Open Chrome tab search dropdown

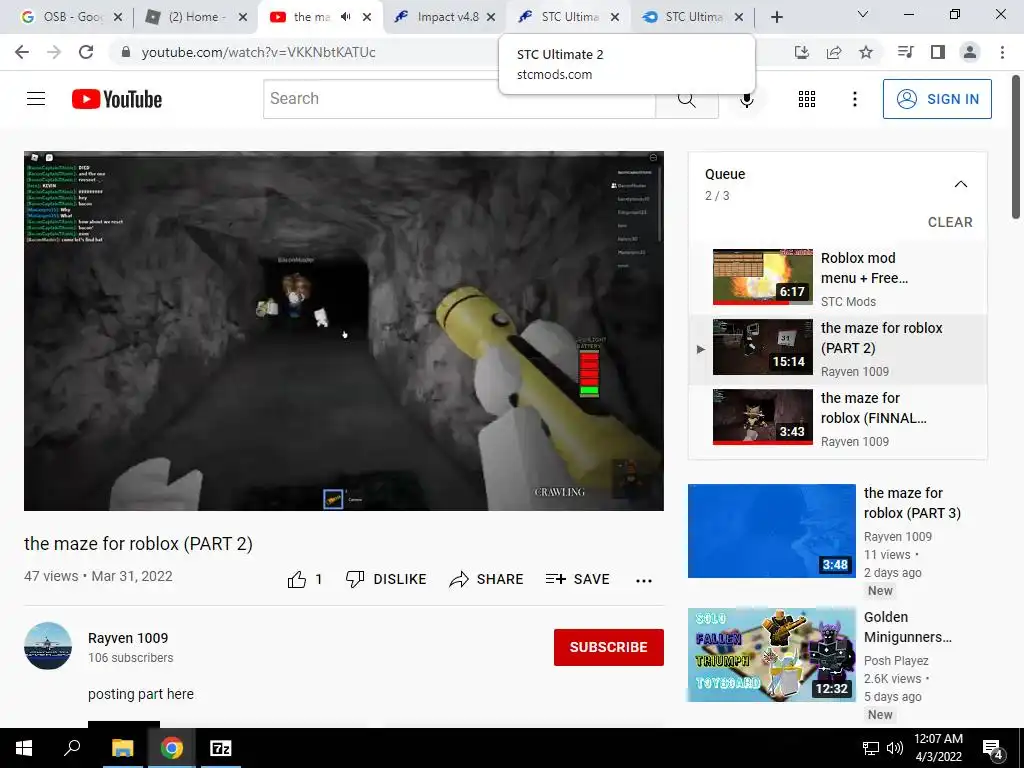(863, 14)
